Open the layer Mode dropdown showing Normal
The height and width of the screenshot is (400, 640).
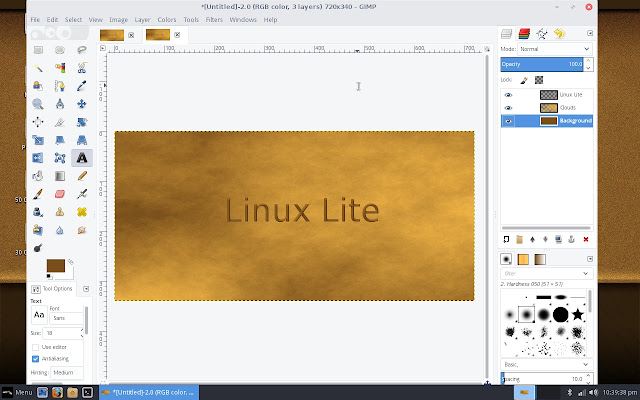pos(555,49)
